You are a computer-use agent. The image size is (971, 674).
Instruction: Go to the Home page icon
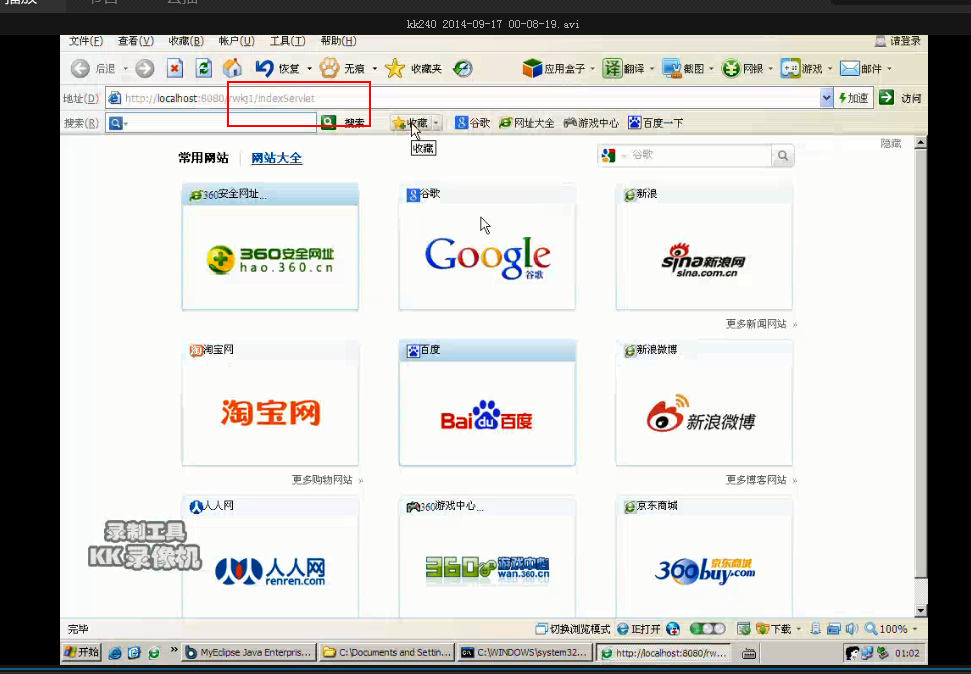(232, 68)
